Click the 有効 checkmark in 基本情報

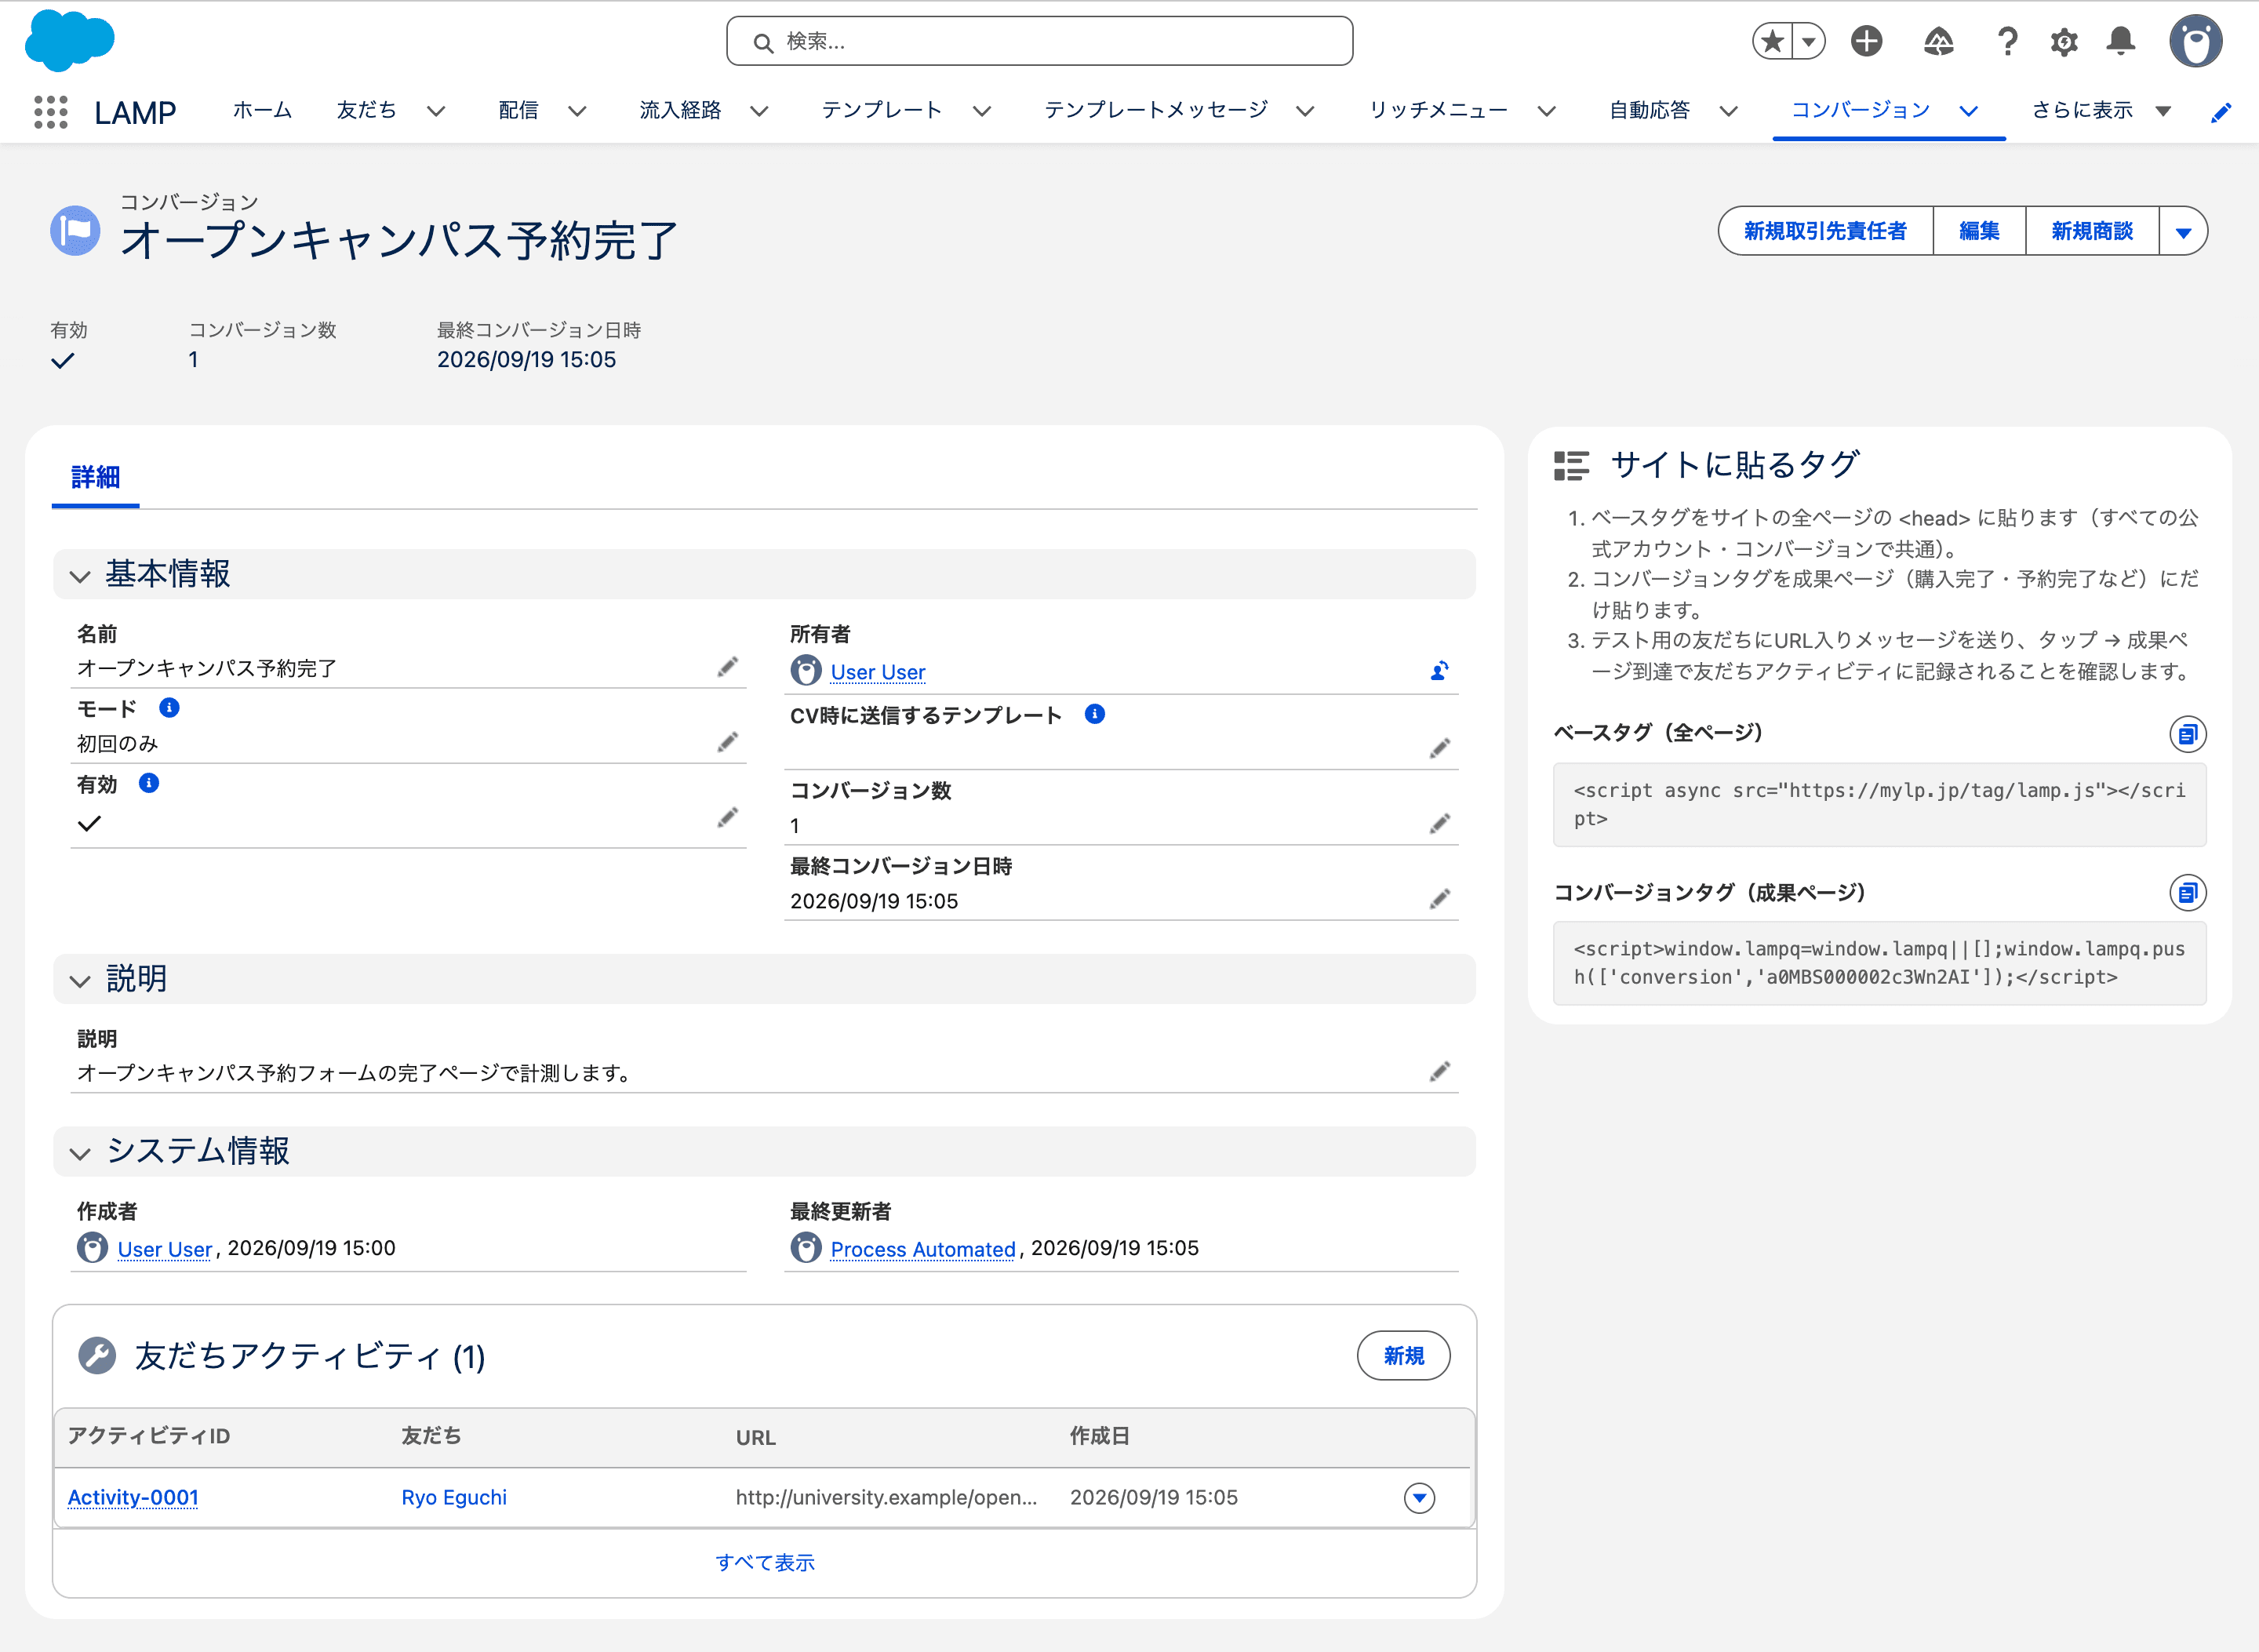coord(90,823)
